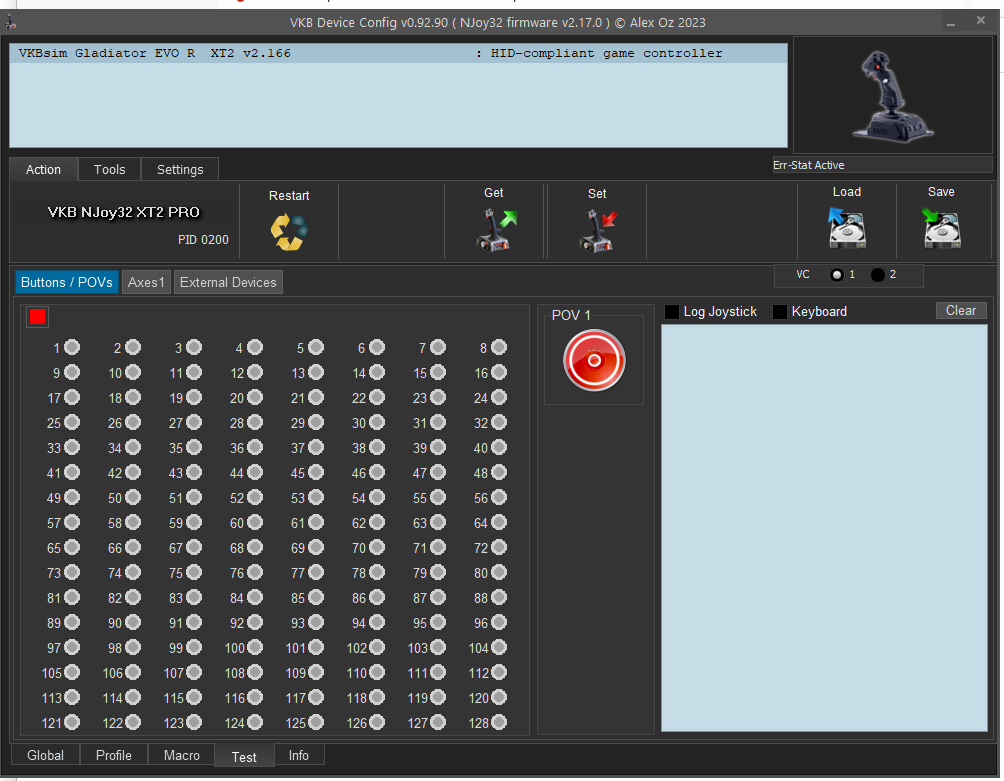Screen dimensions: 1004x781
Task: Click inside the joystick log area
Action: (824, 527)
